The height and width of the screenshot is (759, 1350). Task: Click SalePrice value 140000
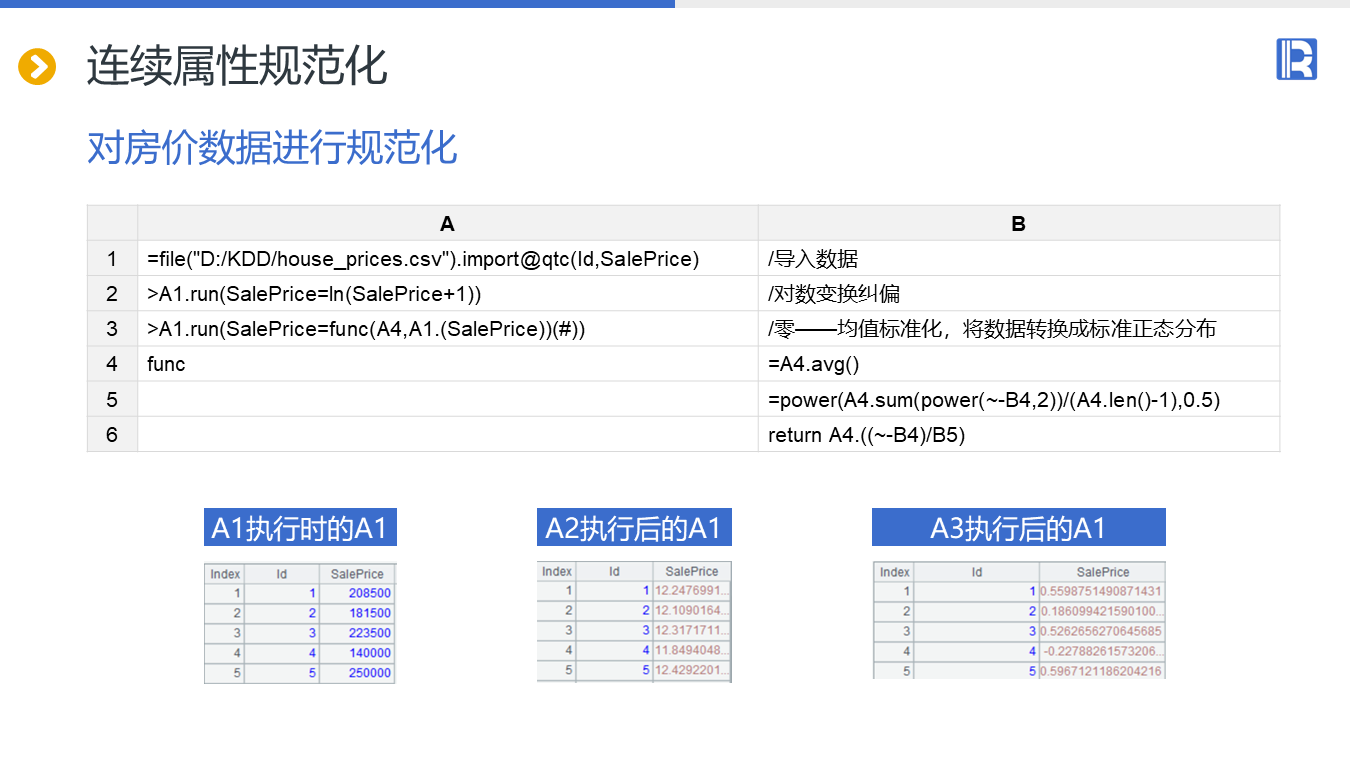pos(357,653)
